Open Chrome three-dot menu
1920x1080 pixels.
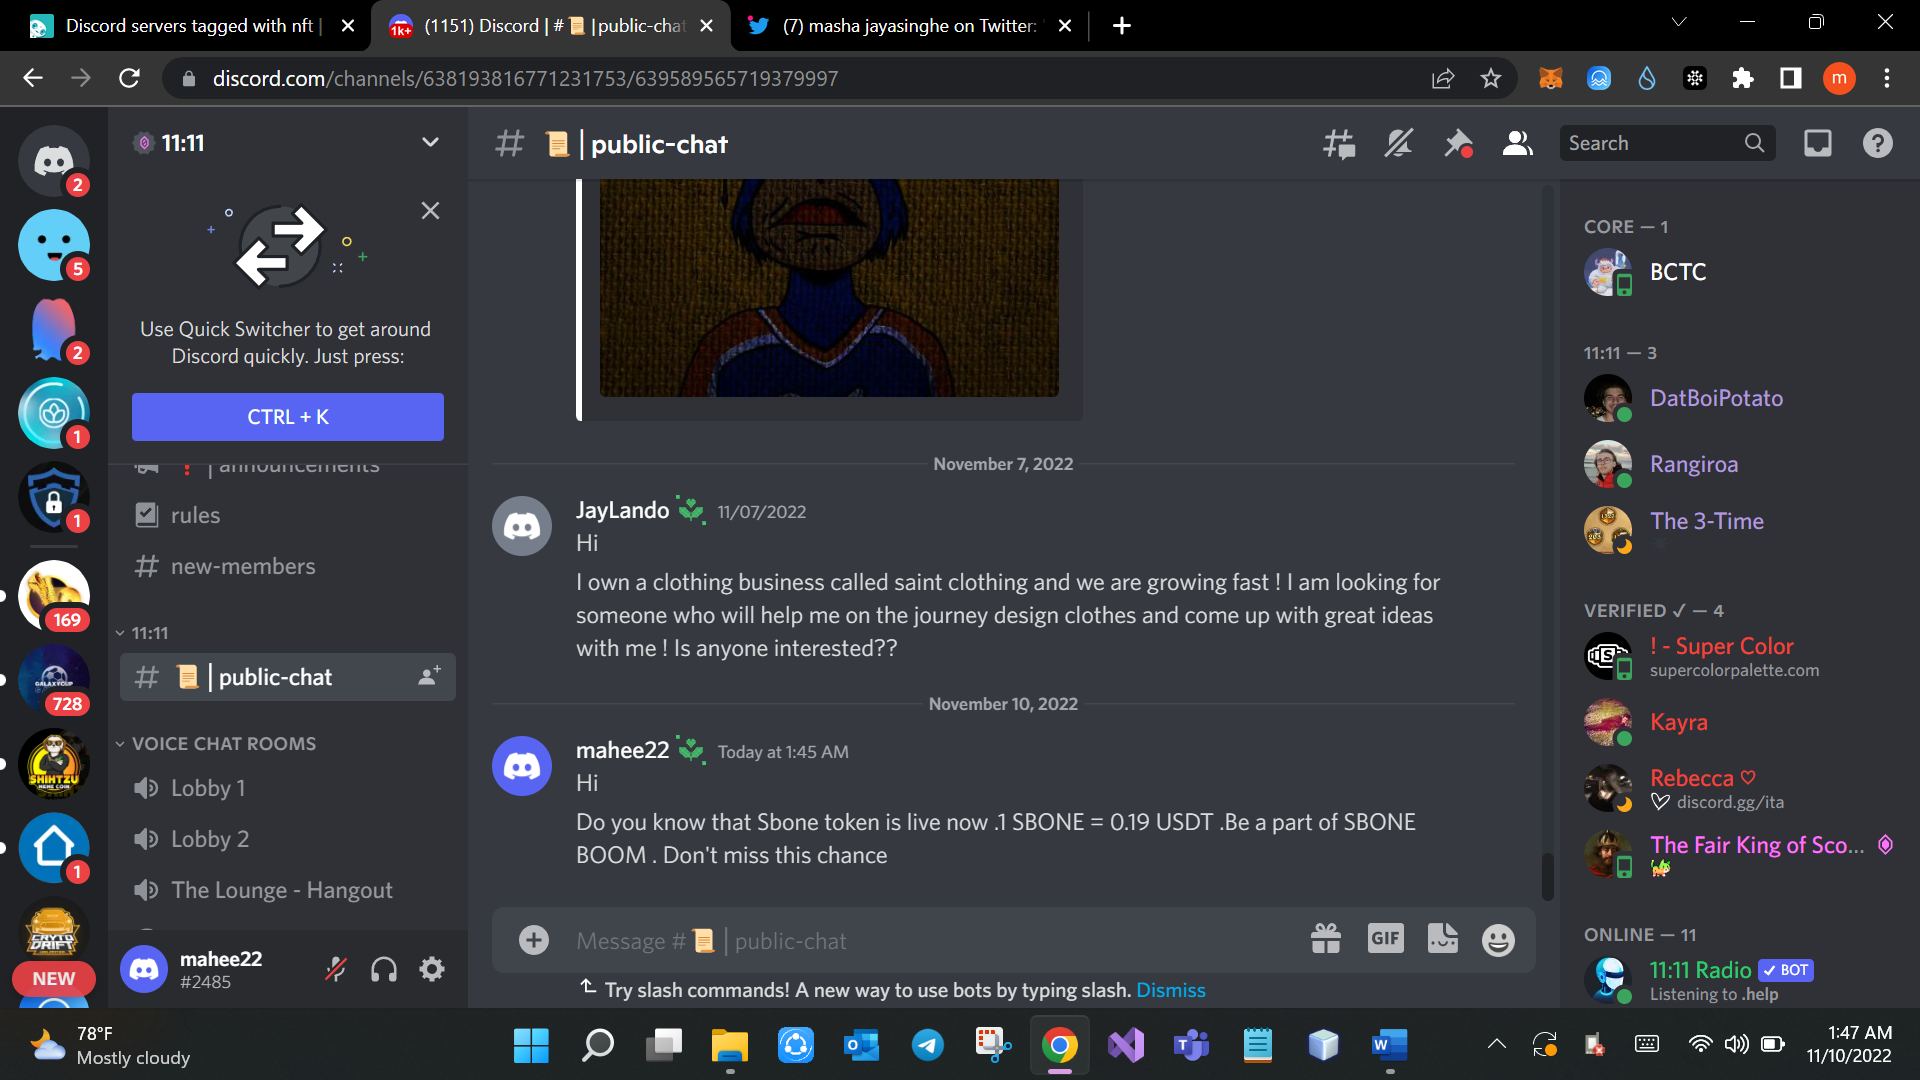pos(1887,78)
